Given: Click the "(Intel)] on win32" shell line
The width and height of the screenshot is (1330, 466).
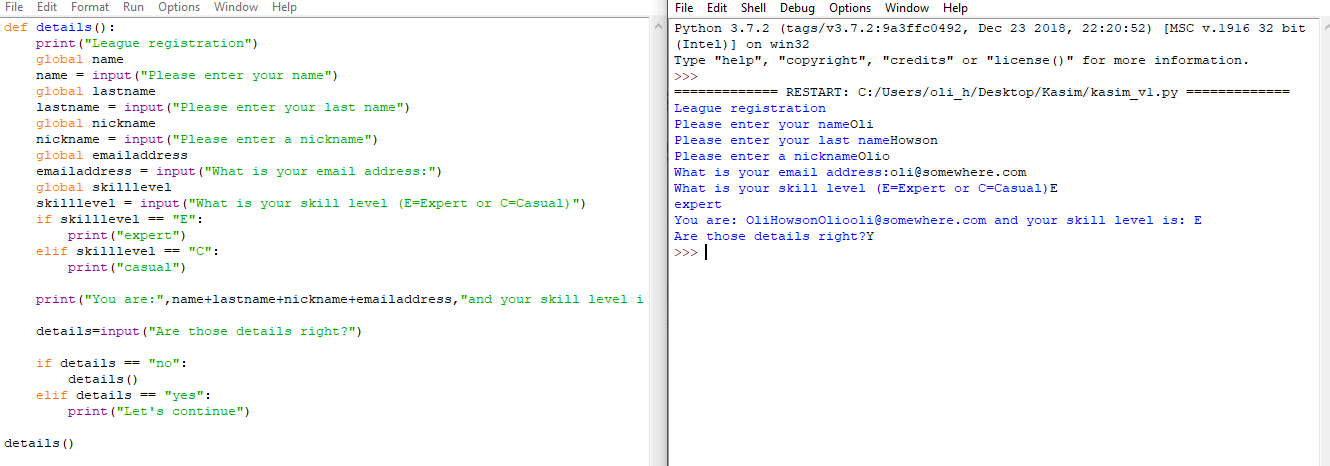Looking at the screenshot, I should [742, 45].
